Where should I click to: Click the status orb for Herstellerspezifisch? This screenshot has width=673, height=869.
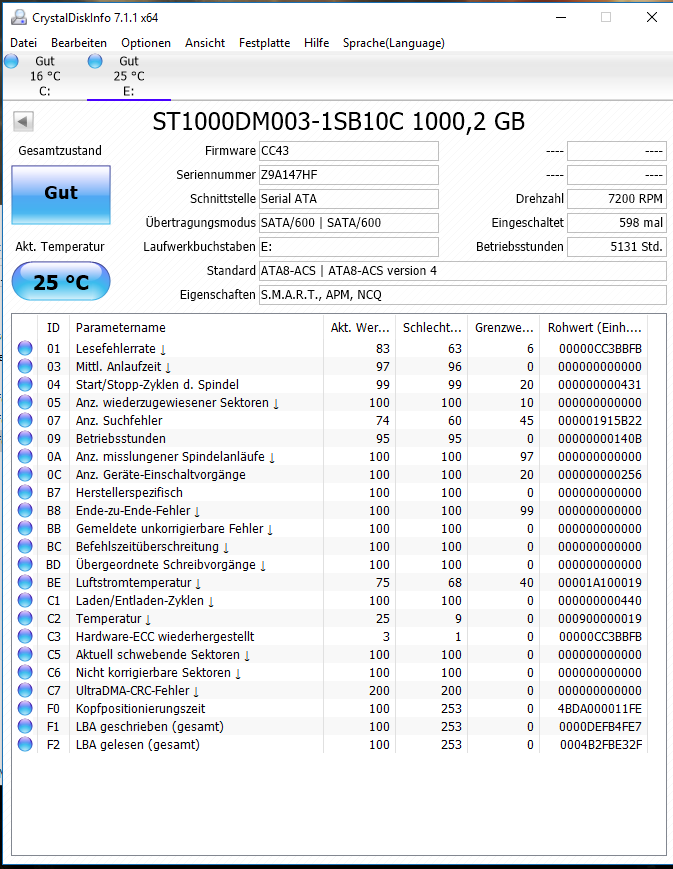pos(25,492)
